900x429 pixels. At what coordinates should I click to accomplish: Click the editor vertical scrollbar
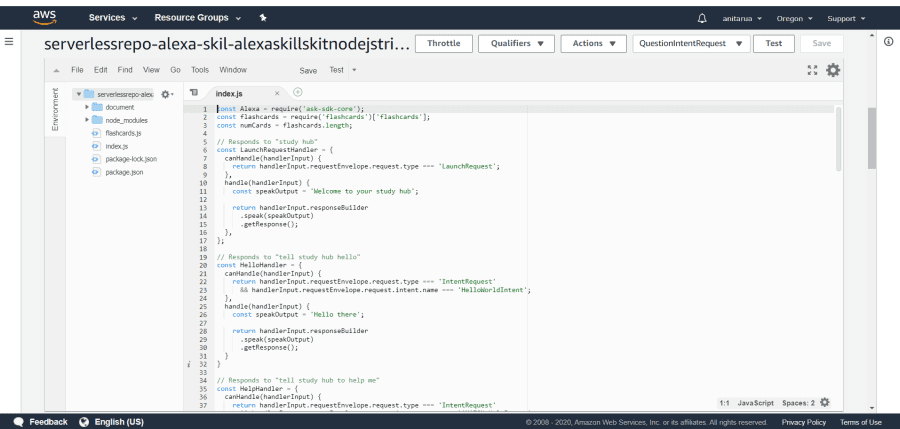pyautogui.click(x=837, y=139)
